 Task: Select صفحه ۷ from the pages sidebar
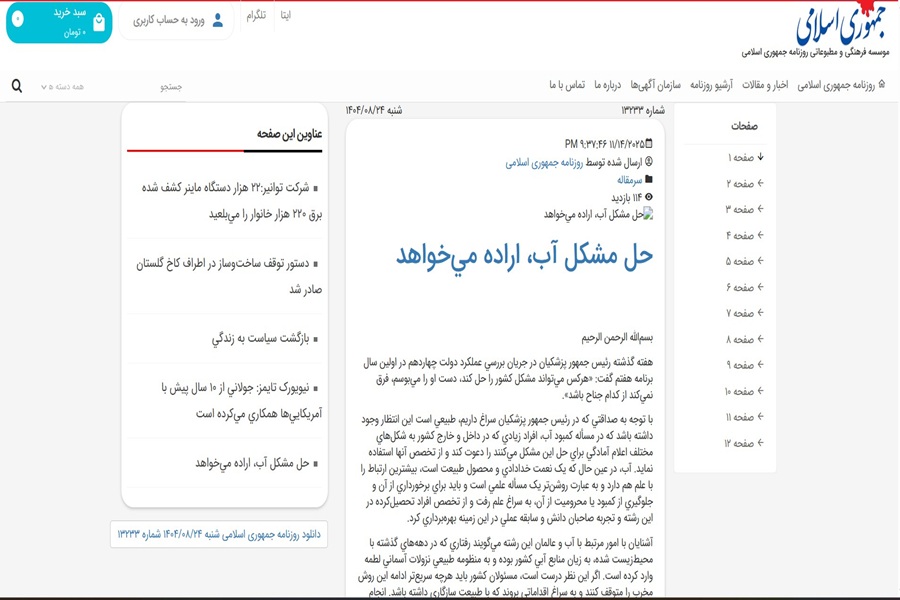point(741,314)
